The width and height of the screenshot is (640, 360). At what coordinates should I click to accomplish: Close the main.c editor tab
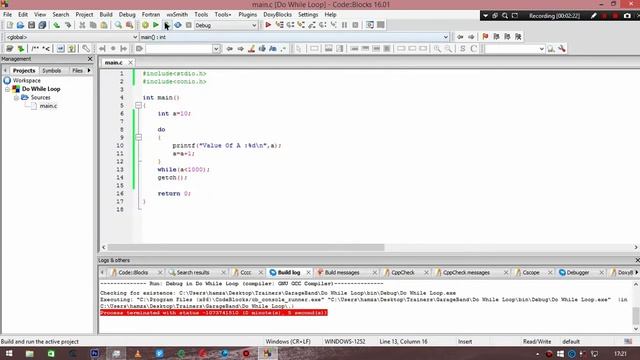(130, 62)
